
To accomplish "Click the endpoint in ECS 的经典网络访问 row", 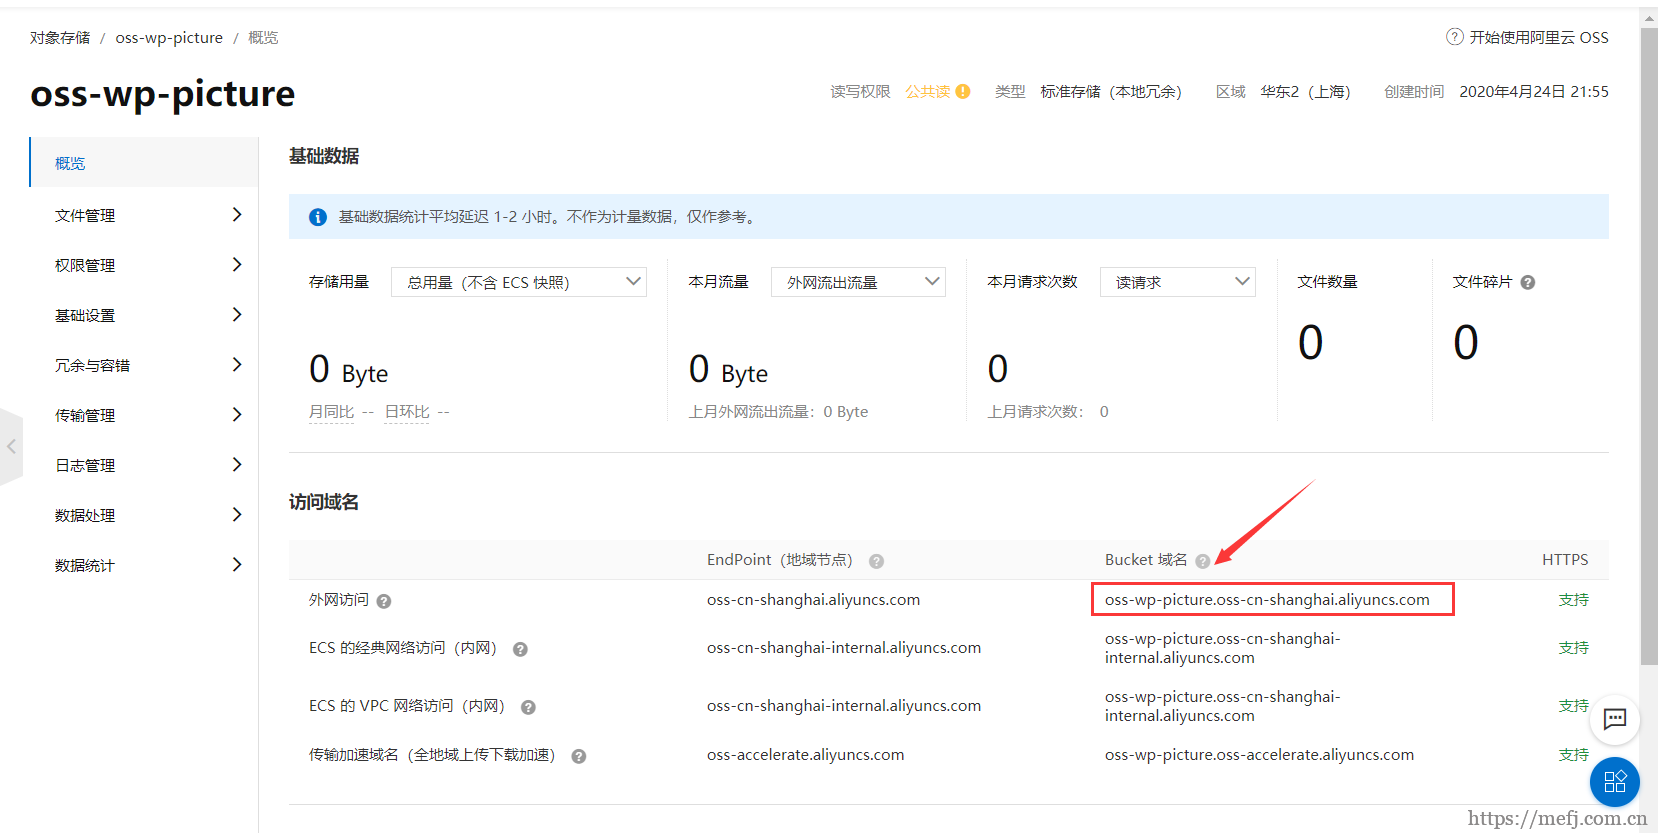I will click(844, 648).
